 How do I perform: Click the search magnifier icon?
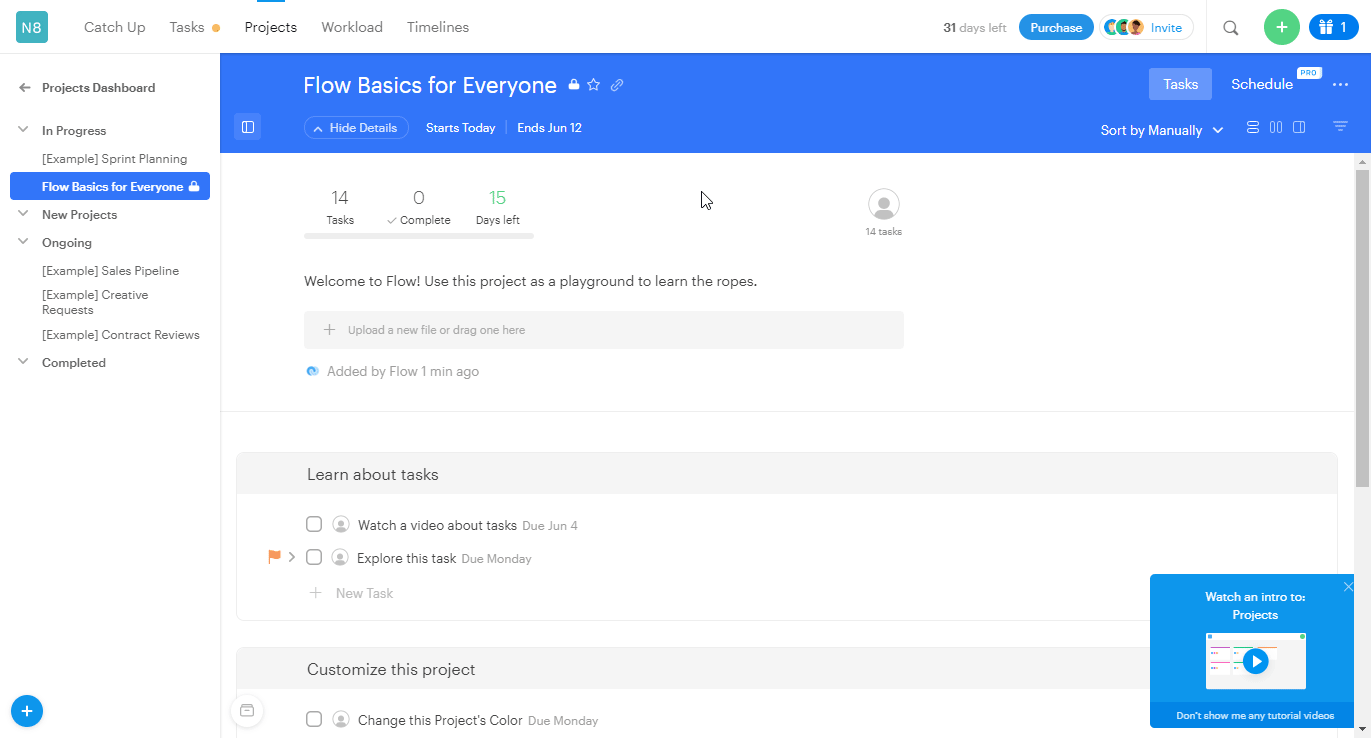(1231, 28)
